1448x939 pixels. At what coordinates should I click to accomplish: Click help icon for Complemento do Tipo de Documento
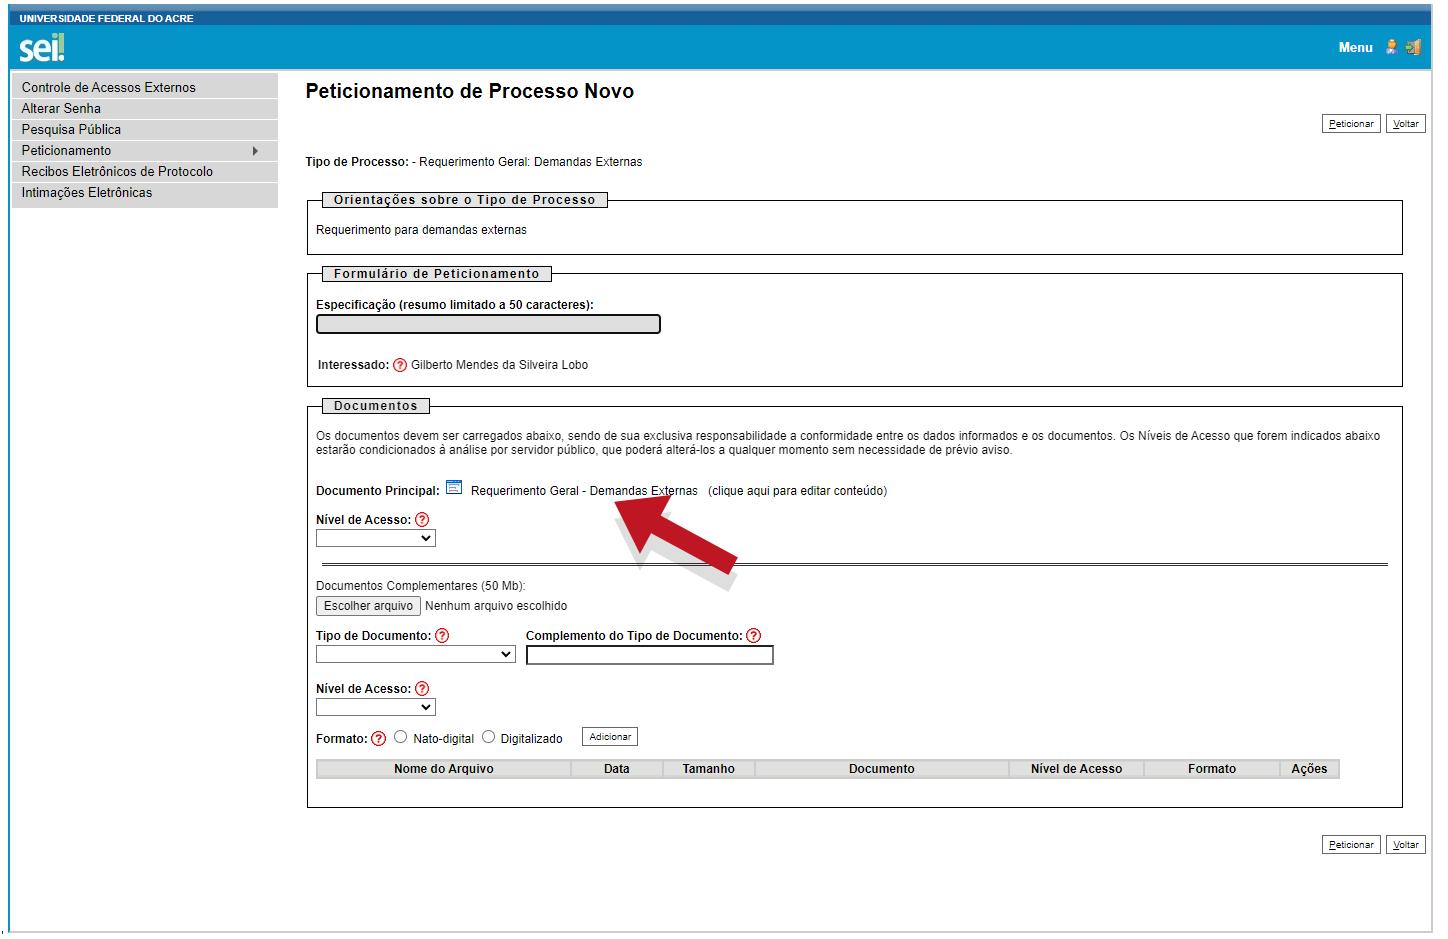[754, 636]
